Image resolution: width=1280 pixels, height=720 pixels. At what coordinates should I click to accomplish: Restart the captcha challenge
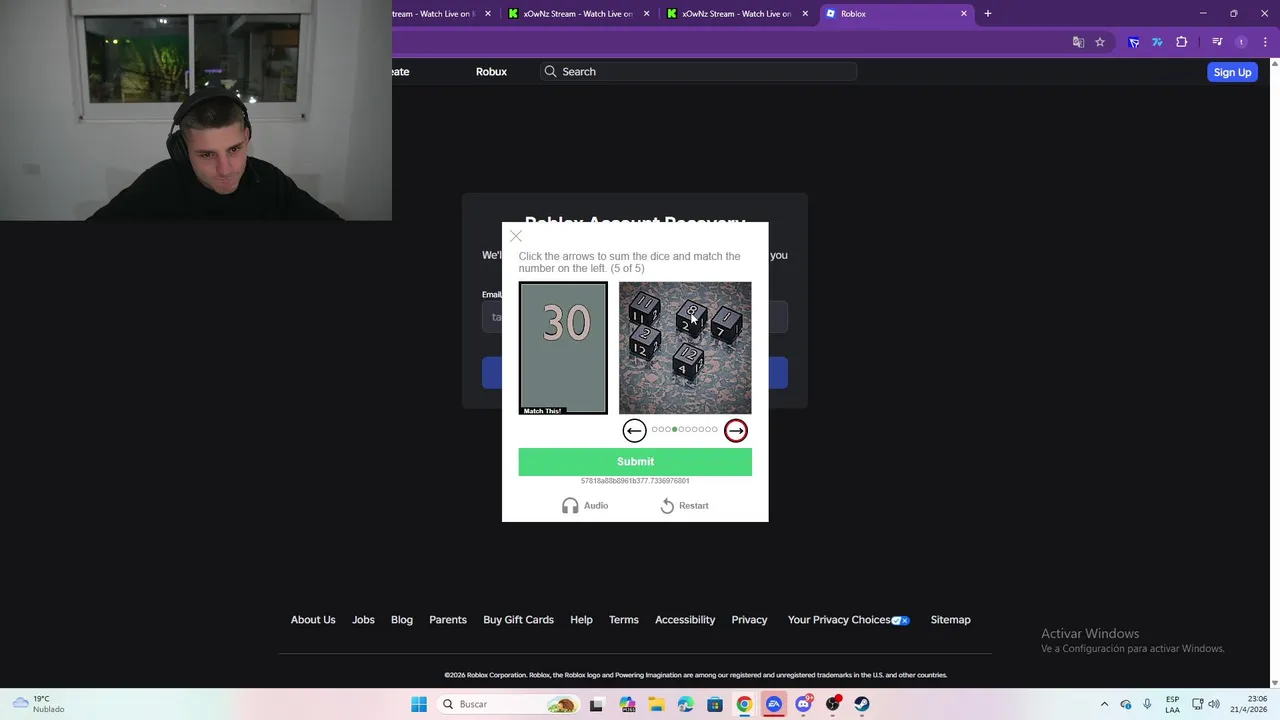pos(684,506)
